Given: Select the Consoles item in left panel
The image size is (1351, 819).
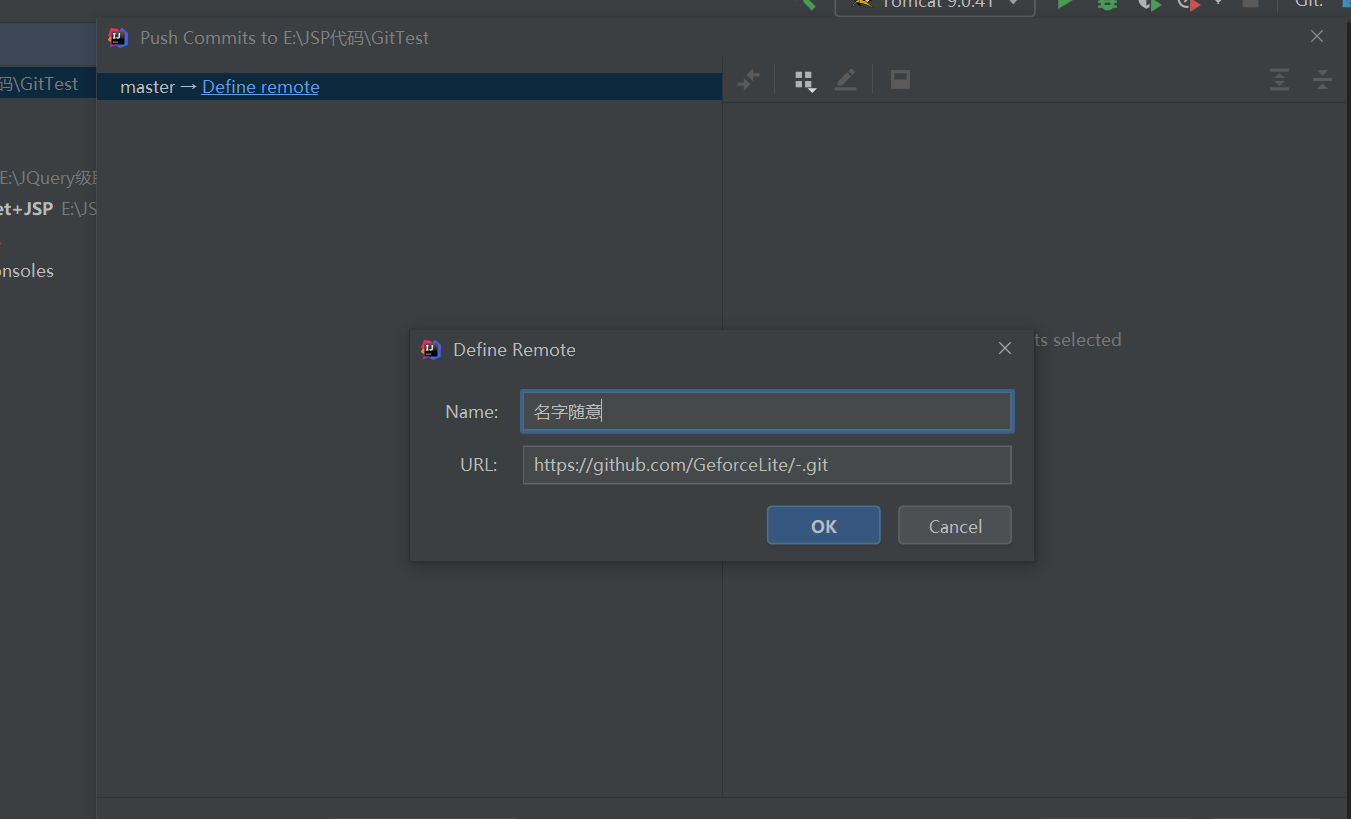Looking at the screenshot, I should point(27,271).
